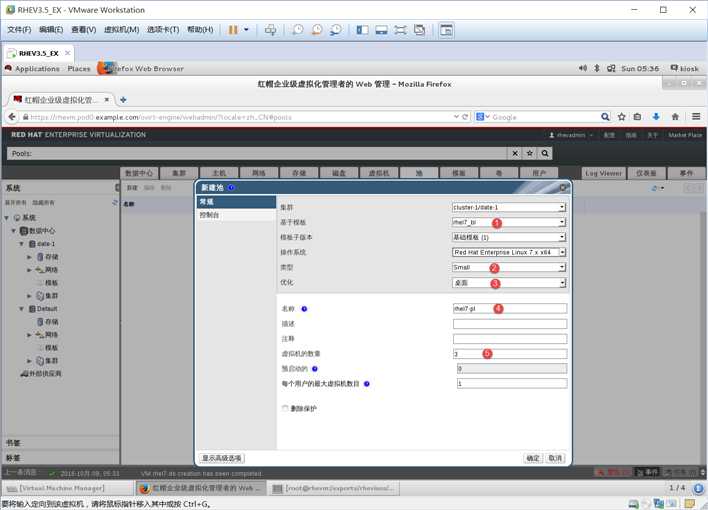Viewport: 708px width, 510px height.
Task: Click the 注释 comment input field
Action: pyautogui.click(x=510, y=339)
